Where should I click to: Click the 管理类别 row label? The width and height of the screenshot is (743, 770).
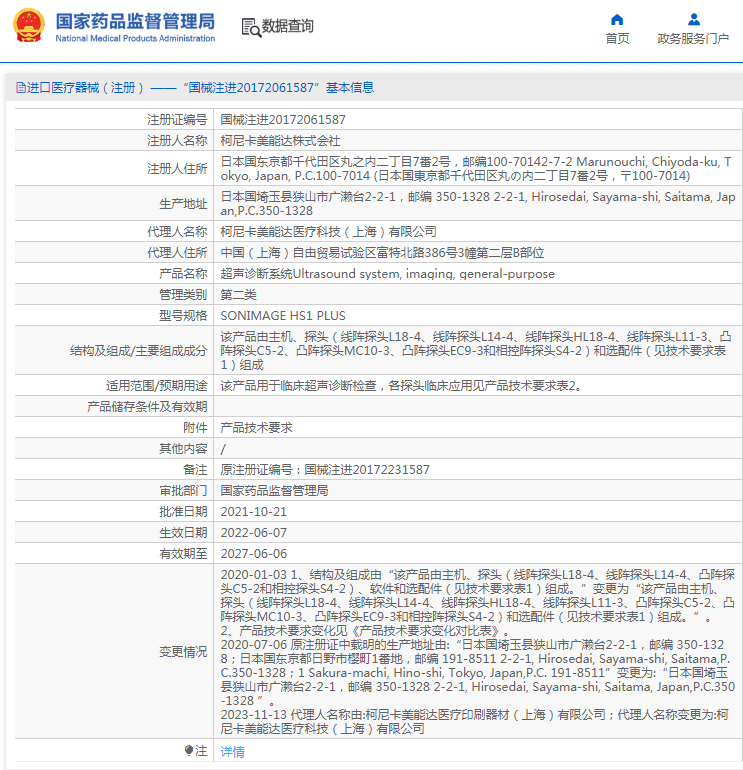pyautogui.click(x=183, y=295)
